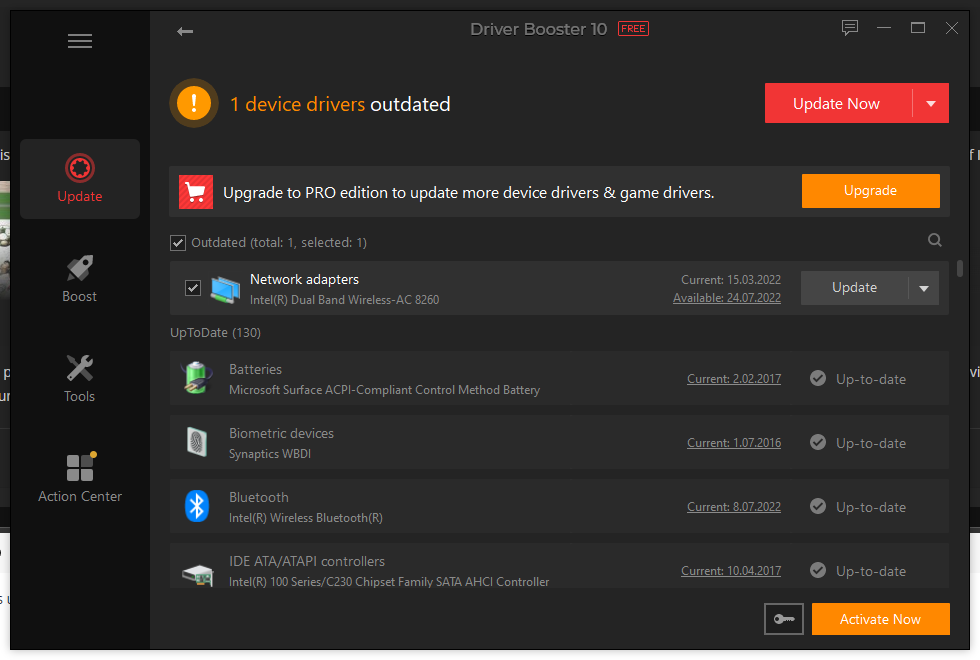Screen dimensions: 980x660
Task: Click the Network adapters device icon
Action: click(226, 289)
